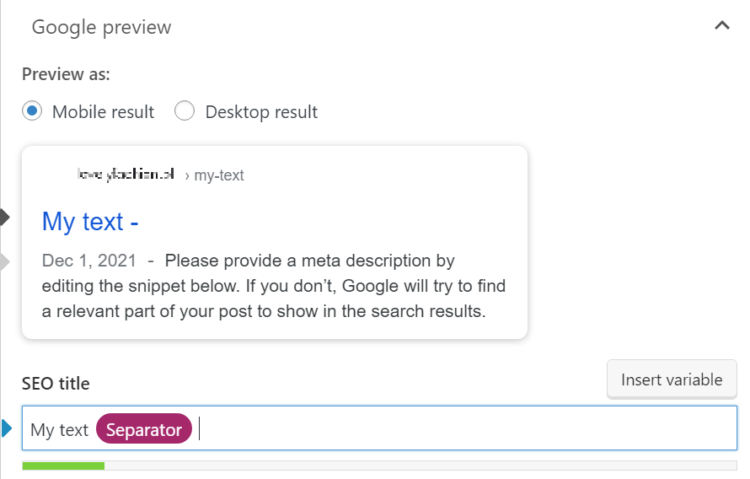Select the Desktop result radio button
The width and height of the screenshot is (750, 479).
[184, 111]
